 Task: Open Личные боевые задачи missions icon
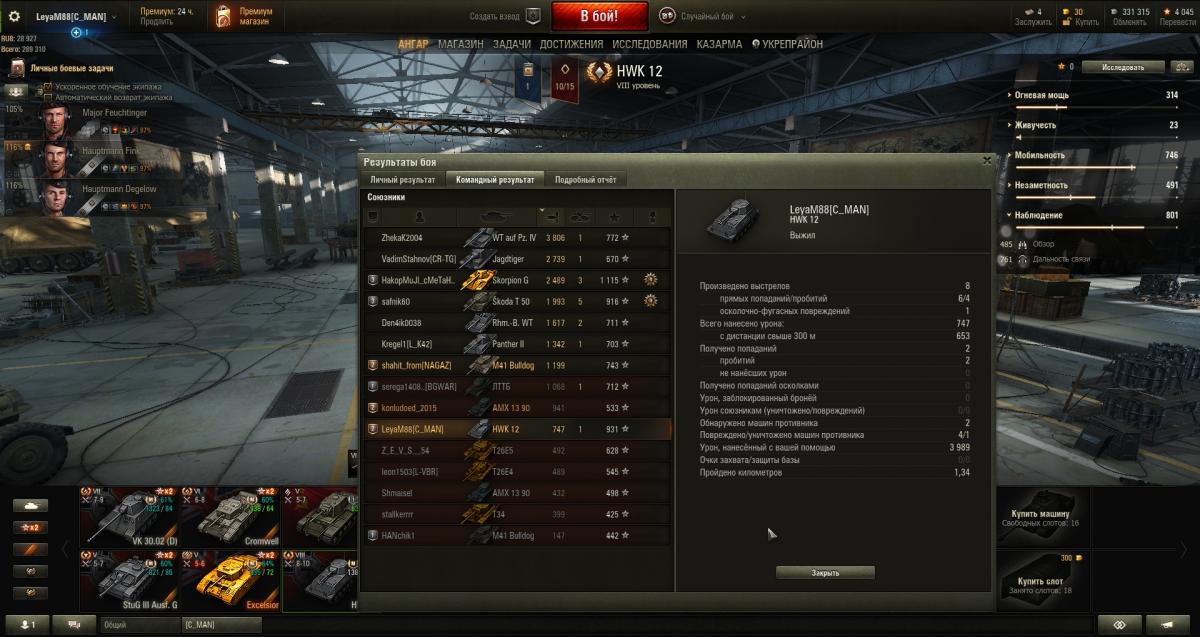[x=17, y=68]
